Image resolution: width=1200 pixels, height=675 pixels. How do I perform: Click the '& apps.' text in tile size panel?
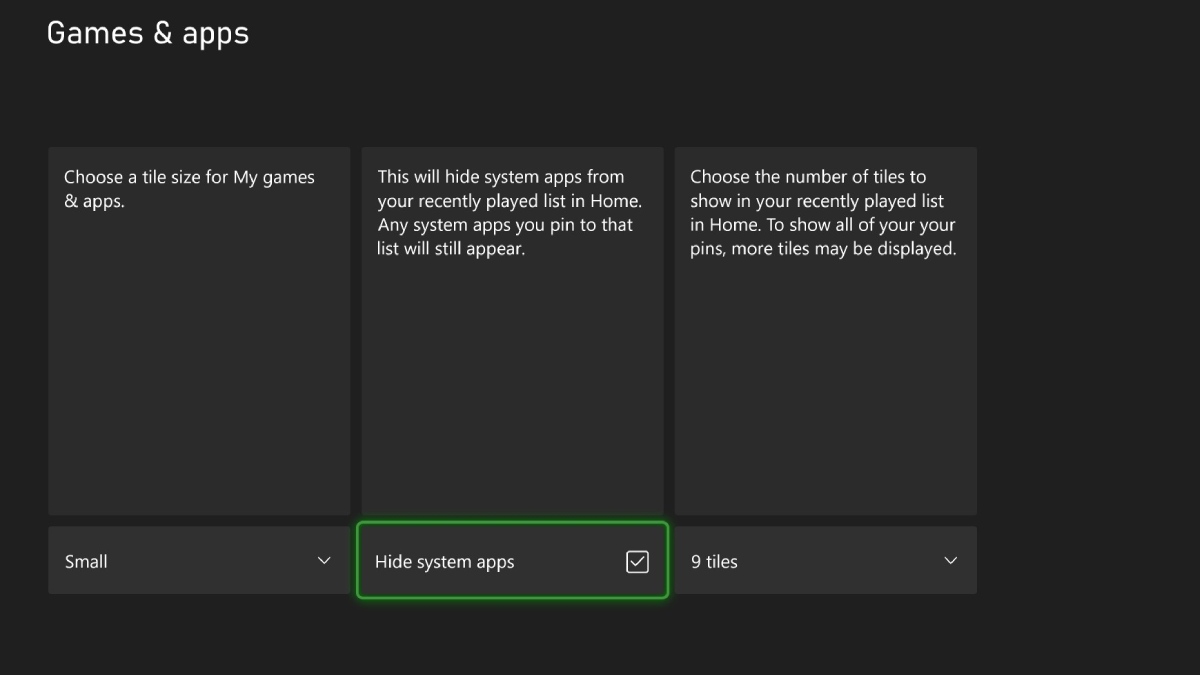point(94,201)
